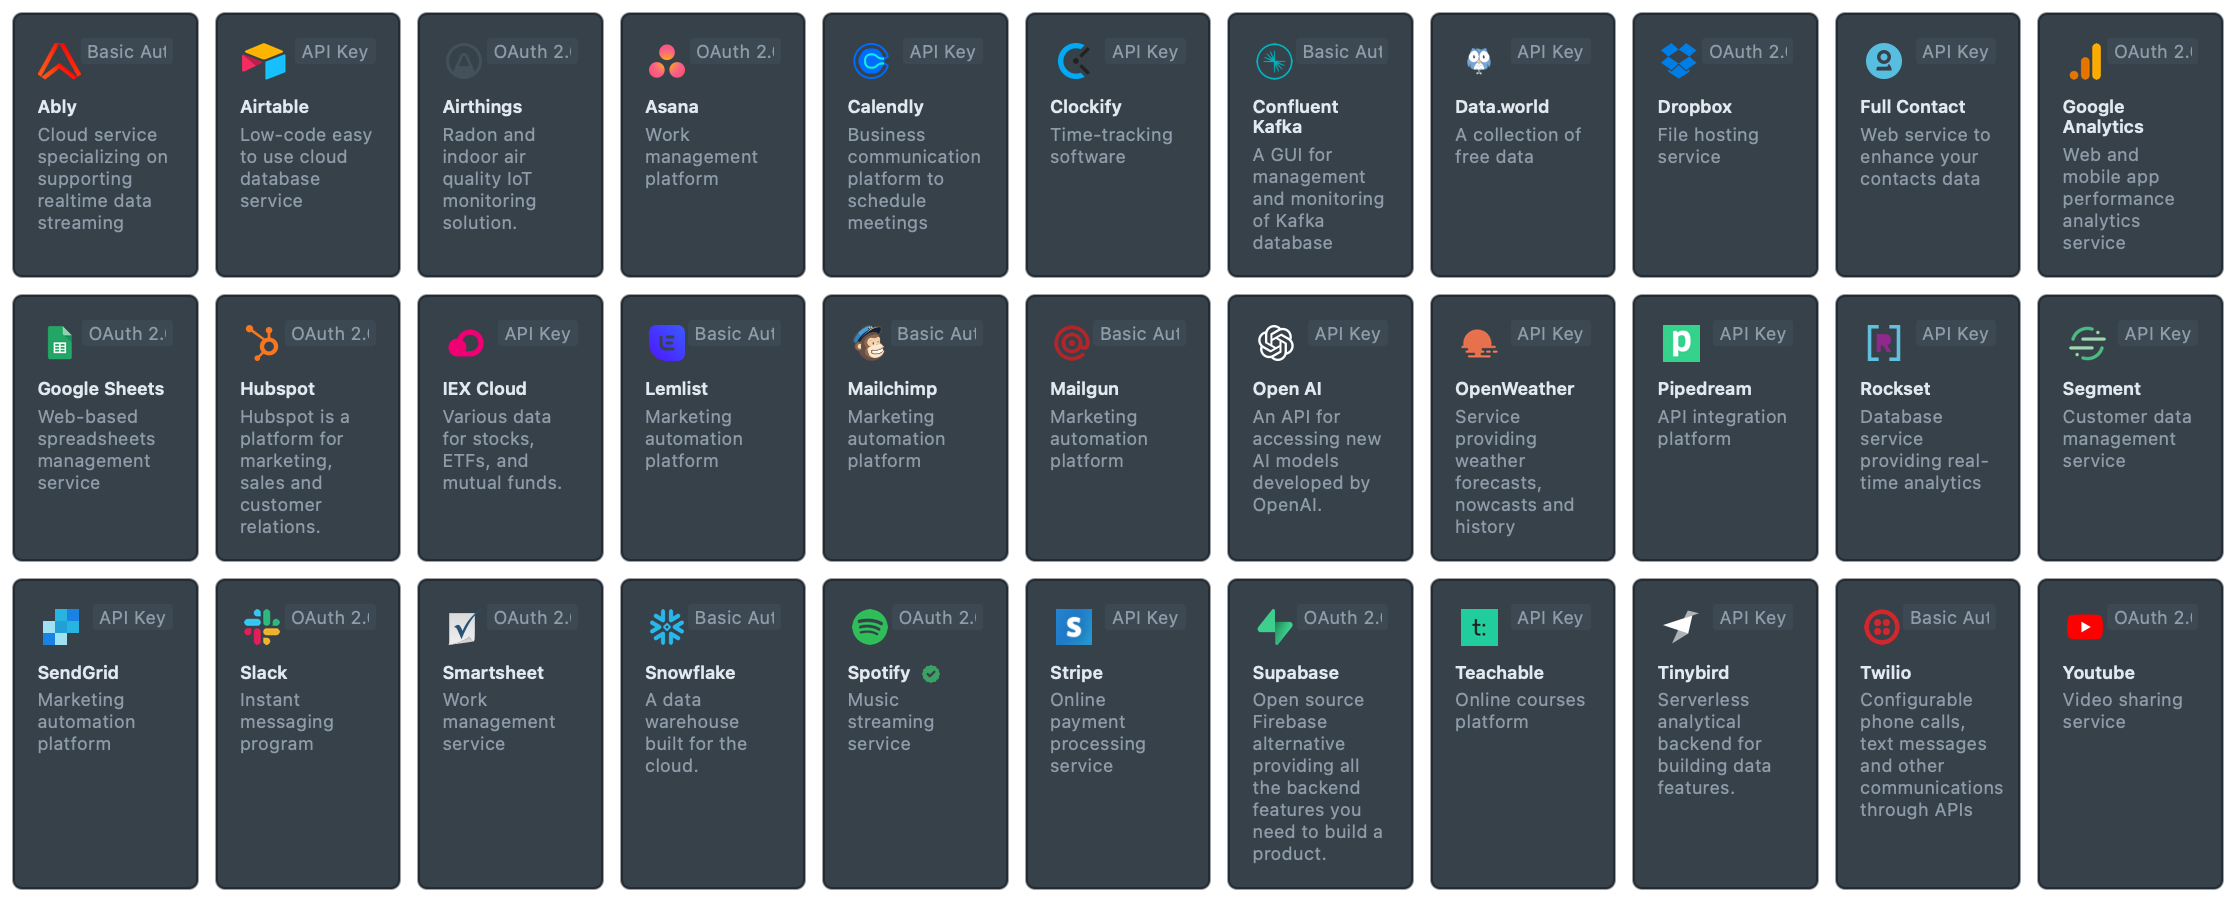Select the green Segment logo icon
The width and height of the screenshot is (2240, 901).
pos(2087,343)
